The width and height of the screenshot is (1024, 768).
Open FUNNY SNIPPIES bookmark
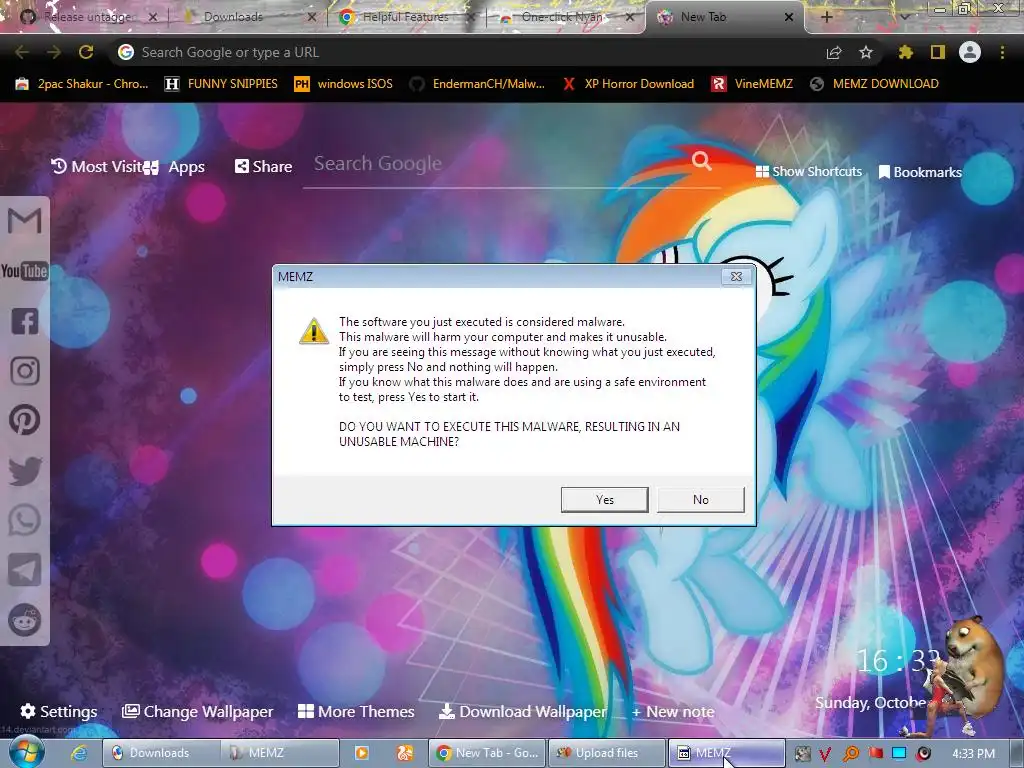[x=221, y=84]
